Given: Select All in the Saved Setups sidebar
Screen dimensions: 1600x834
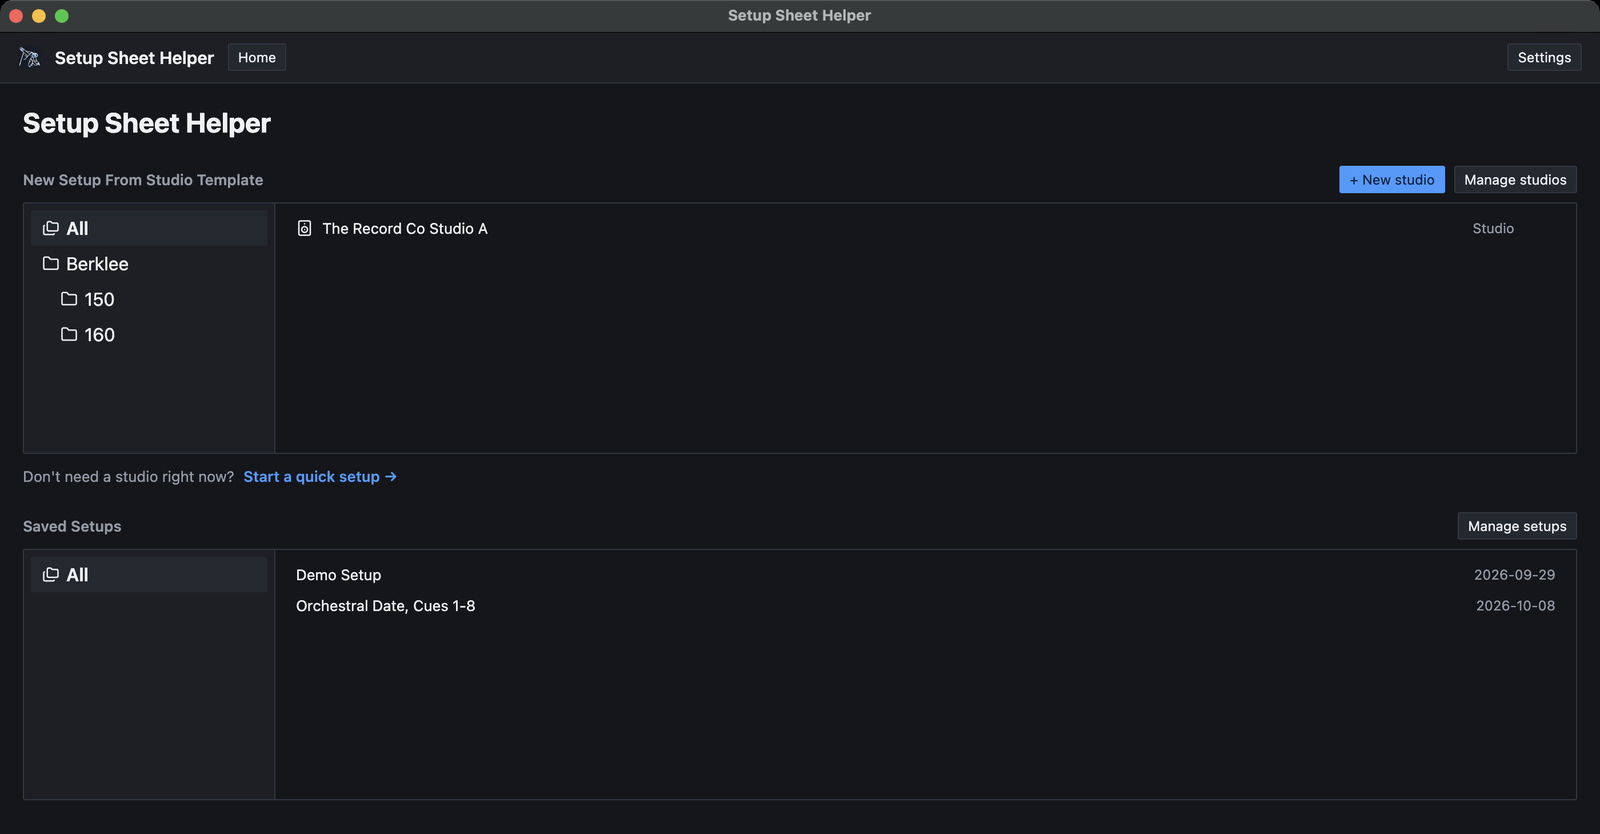Looking at the screenshot, I should click(x=149, y=575).
